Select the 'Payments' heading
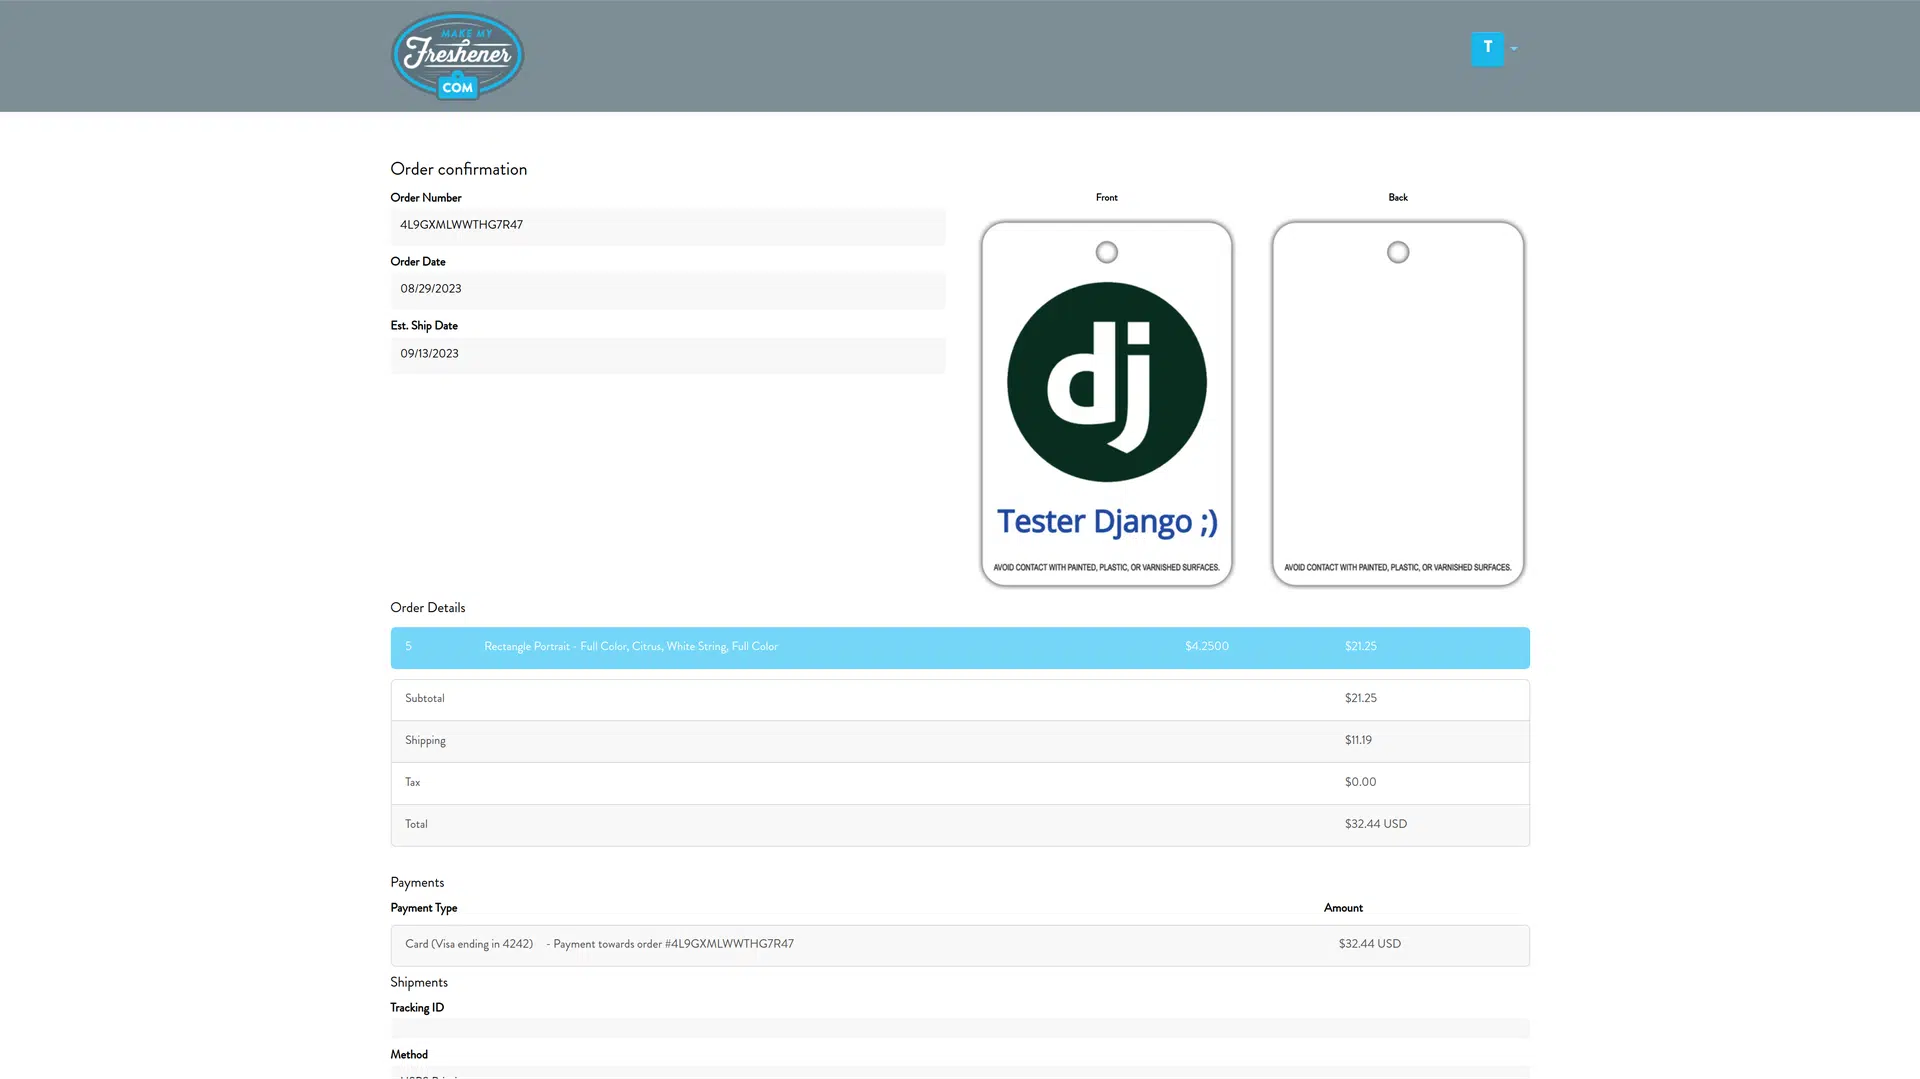1920x1079 pixels. click(x=417, y=883)
